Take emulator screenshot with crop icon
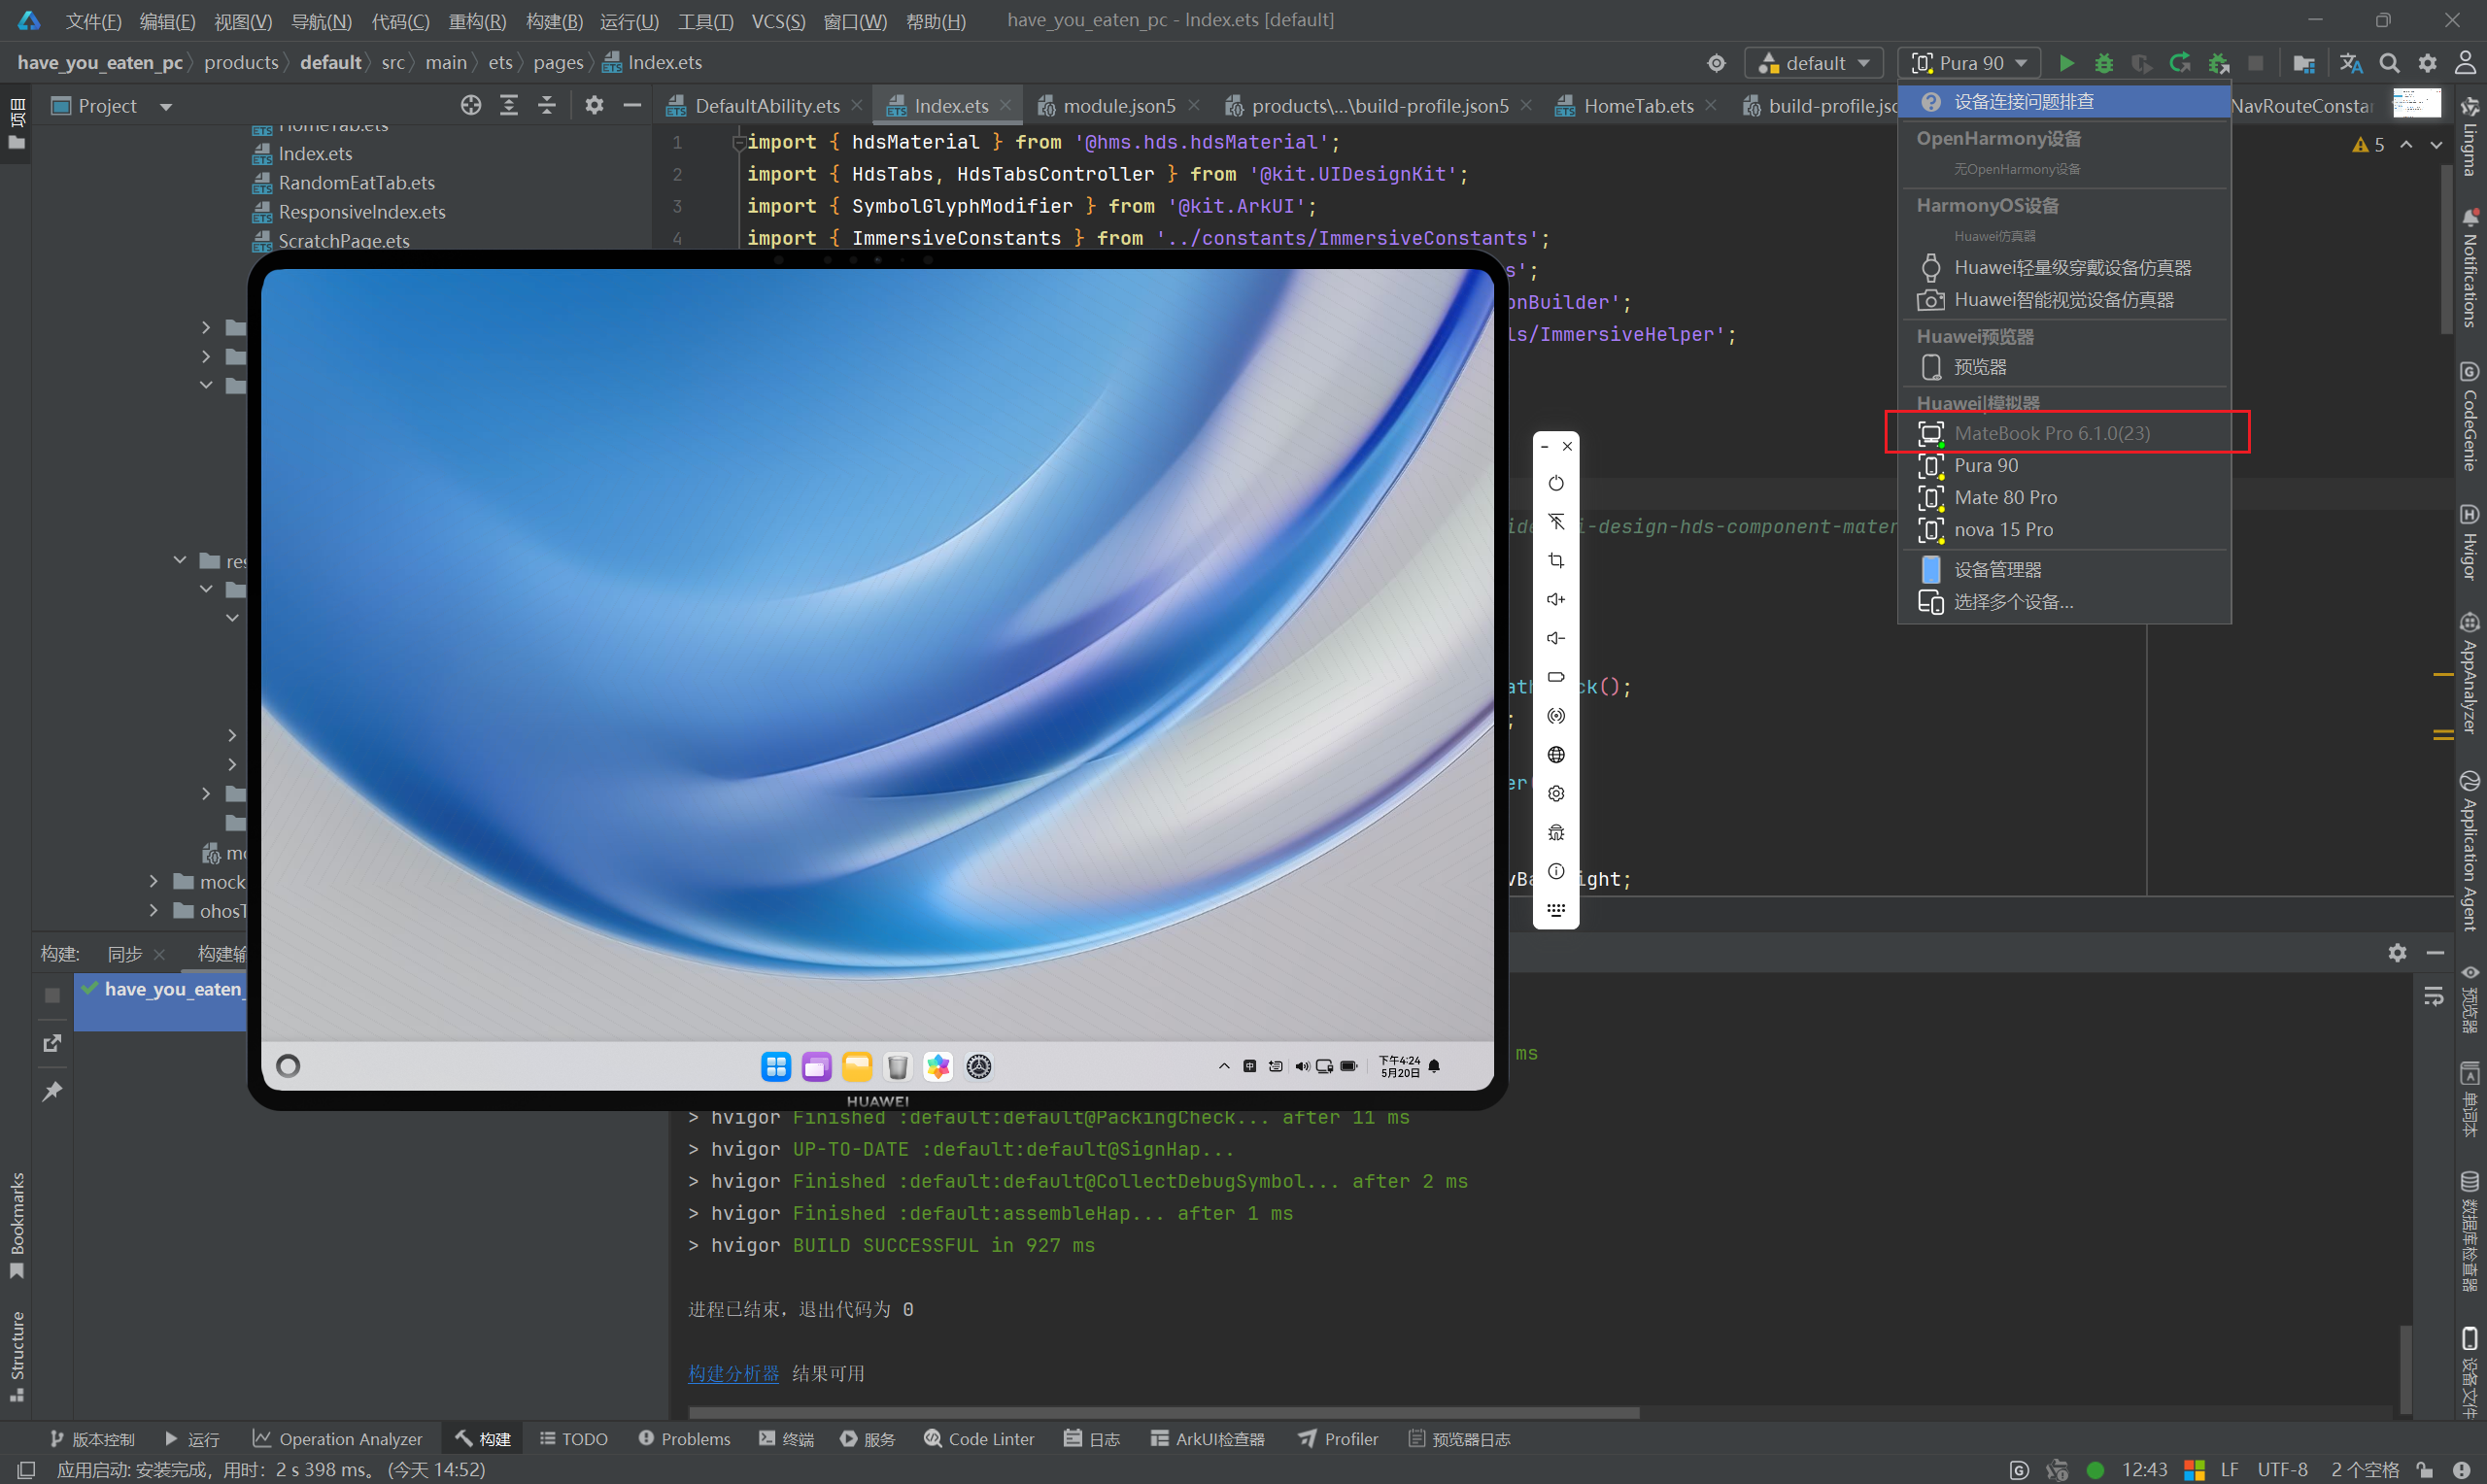Viewport: 2487px width, 1484px height. click(1556, 560)
